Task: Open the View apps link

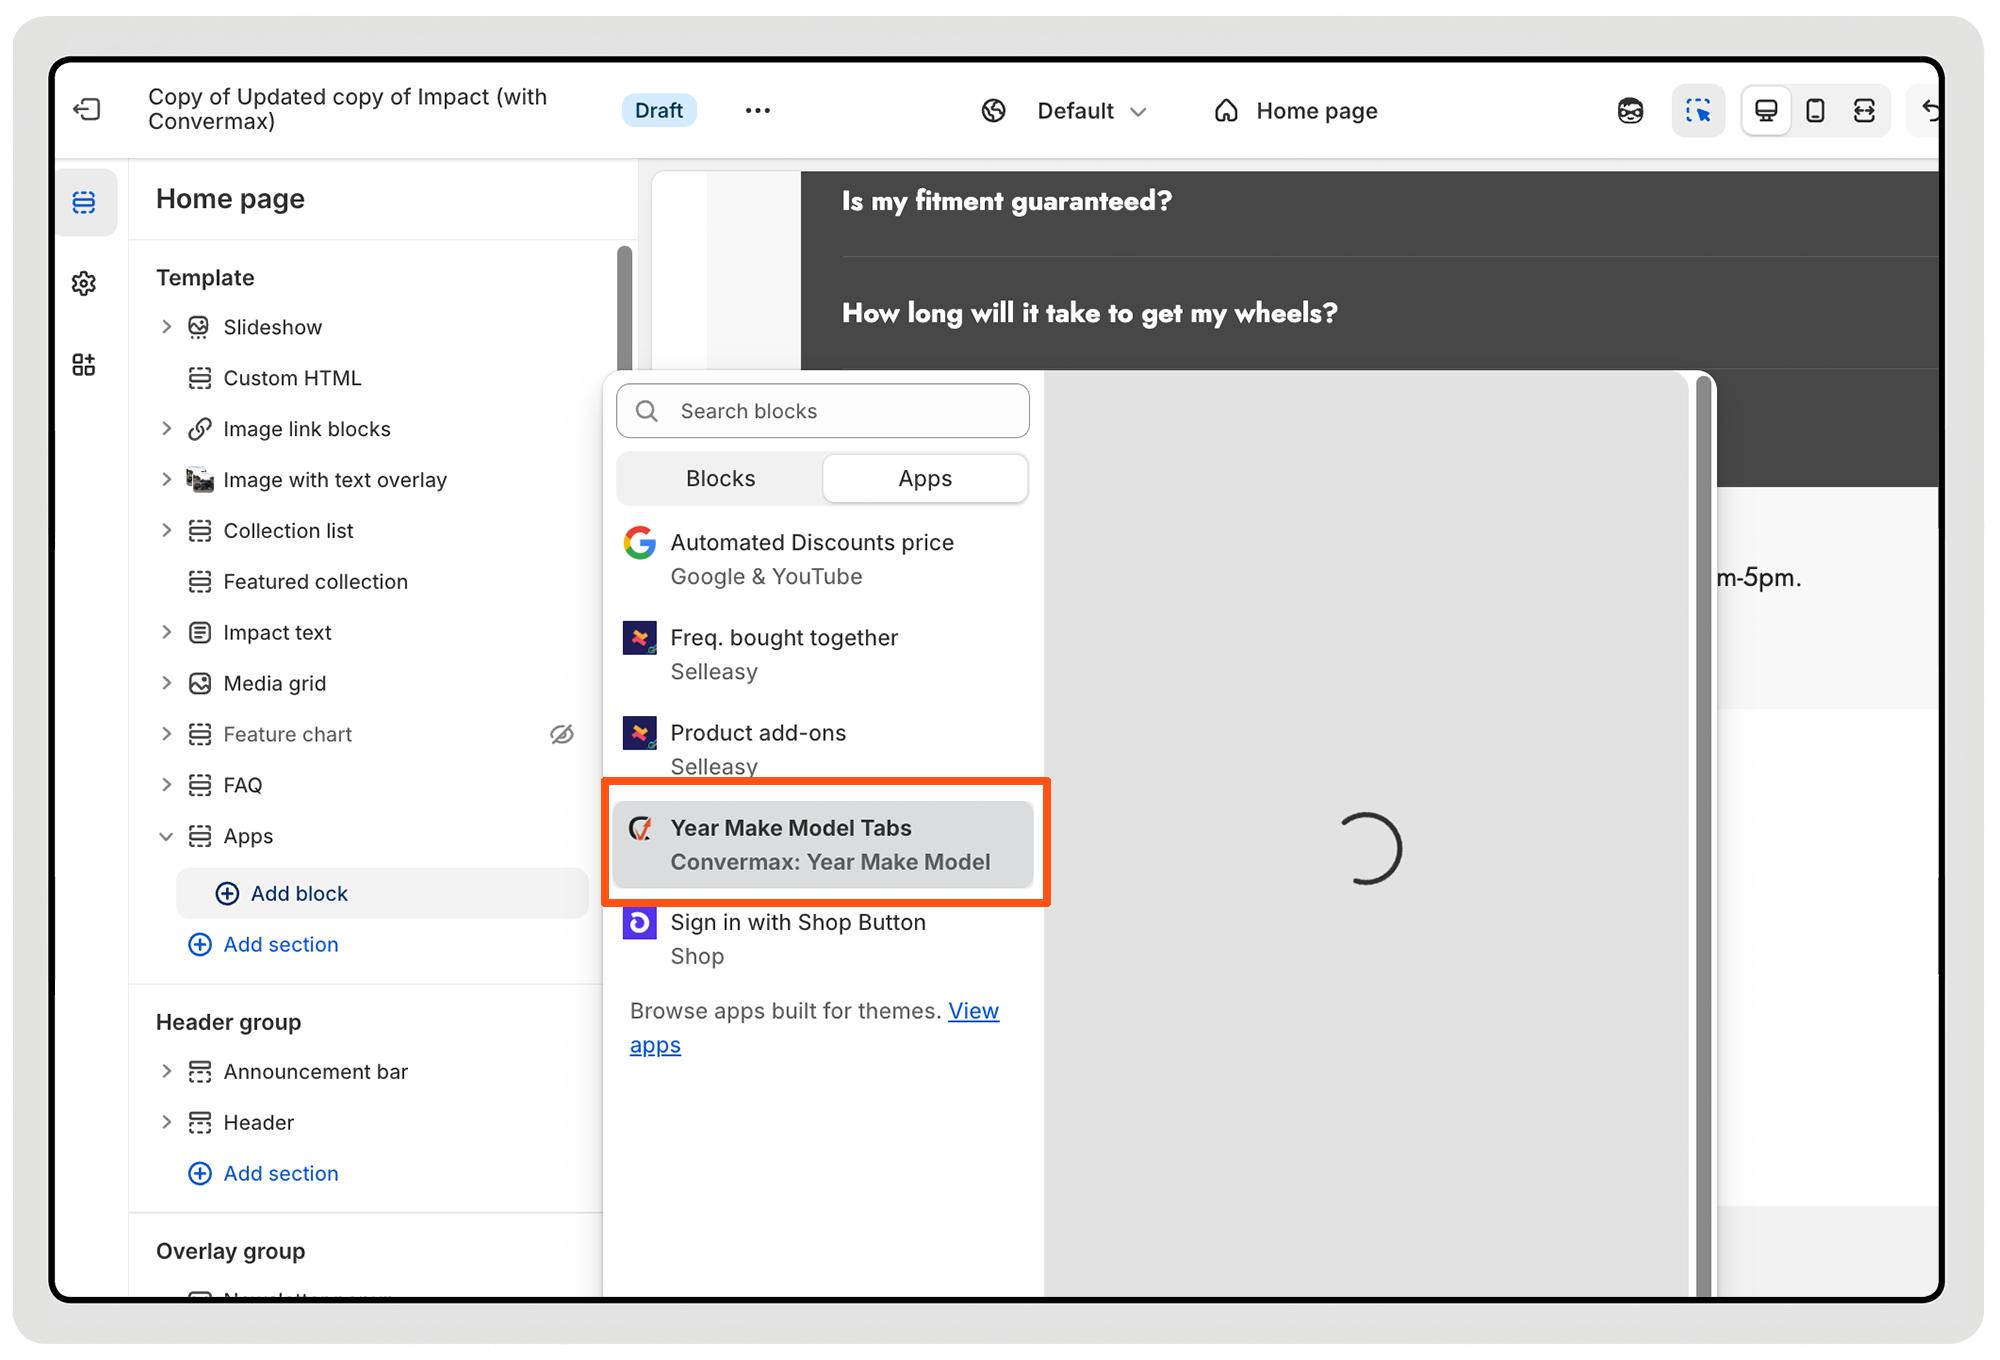Action: (x=973, y=1012)
